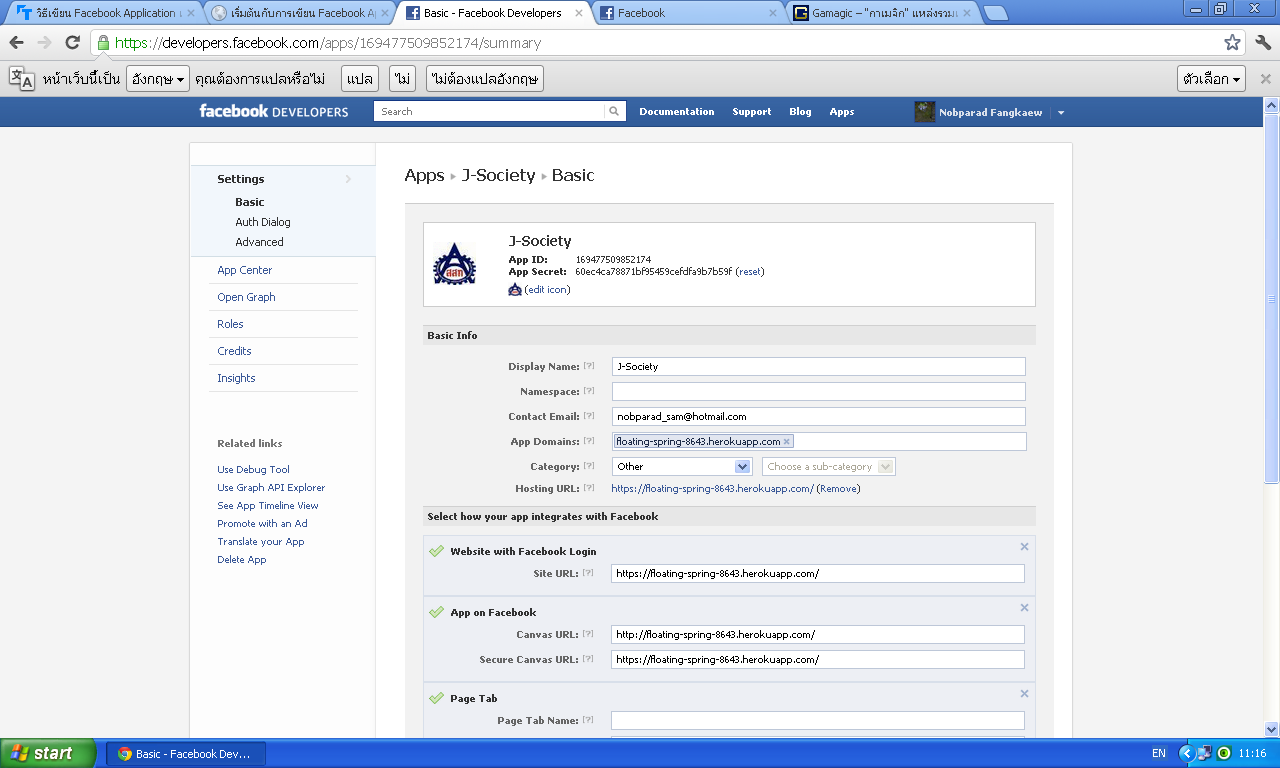
Task: Remove Page Tab section
Action: coord(1024,694)
